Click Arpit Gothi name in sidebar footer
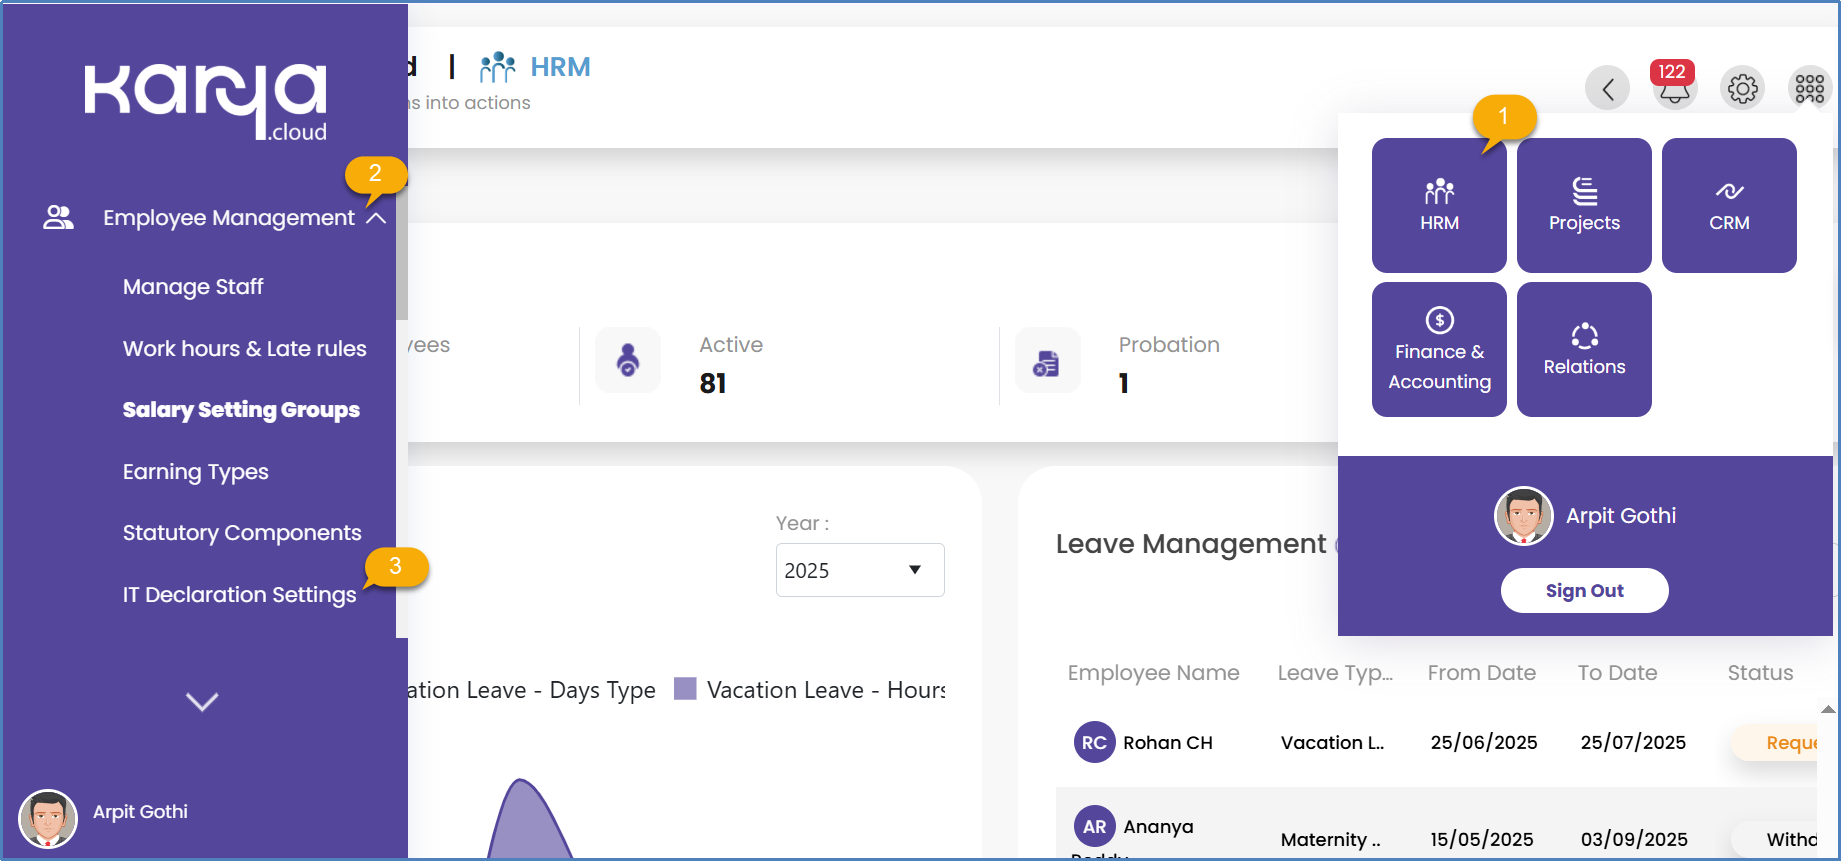This screenshot has height=862, width=1841. 140,812
